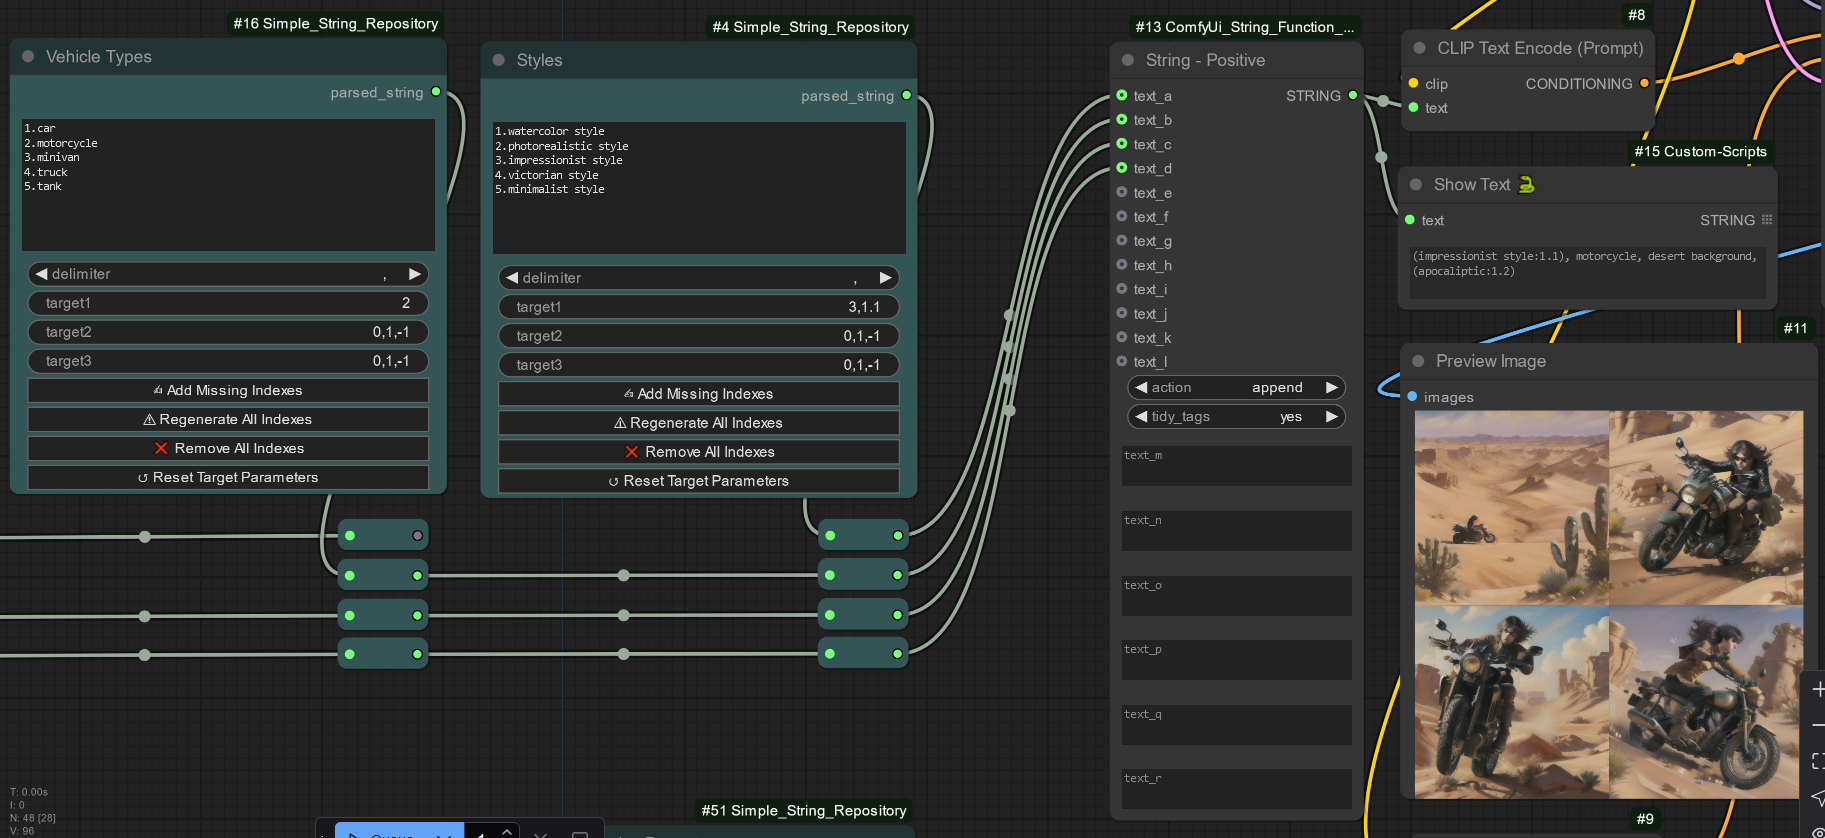
Task: Click the target2 field in Vehicle Types
Action: click(x=228, y=332)
